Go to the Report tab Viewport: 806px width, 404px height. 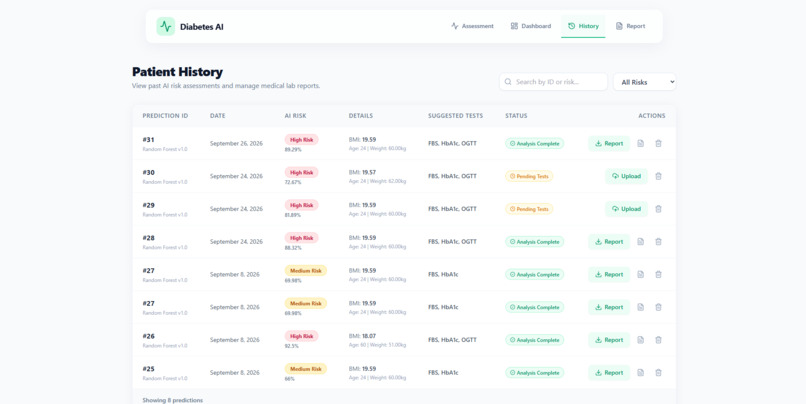[x=630, y=26]
